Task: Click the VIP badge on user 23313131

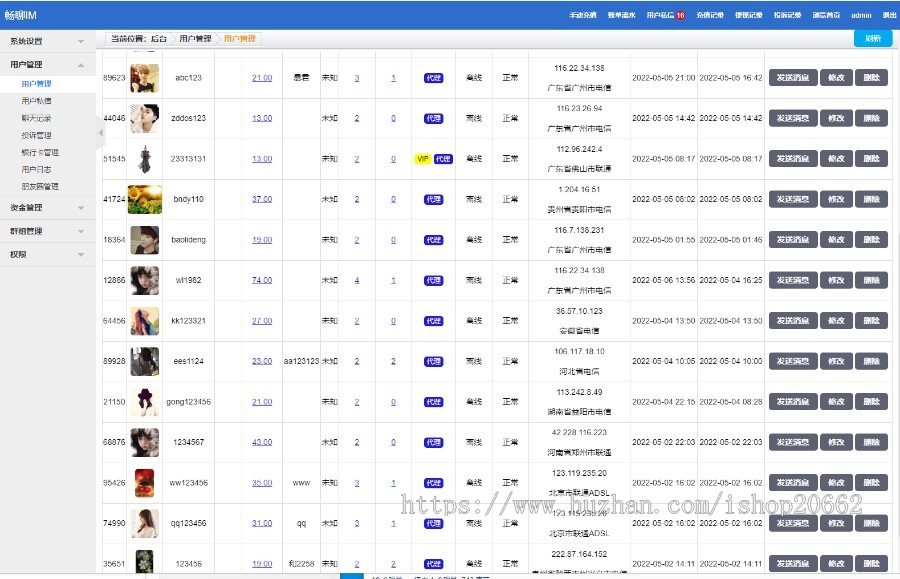Action: point(422,159)
